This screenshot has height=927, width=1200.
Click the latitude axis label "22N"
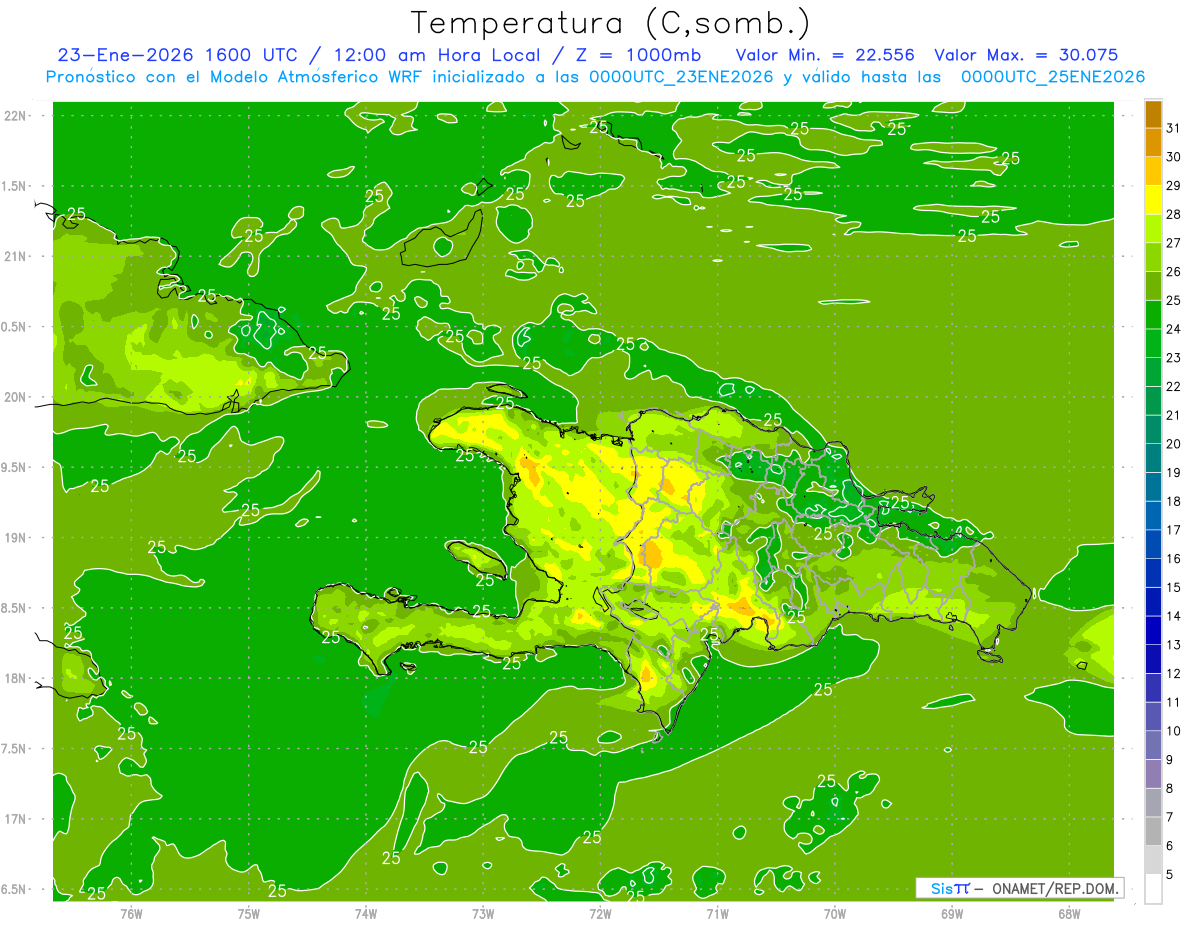14,116
